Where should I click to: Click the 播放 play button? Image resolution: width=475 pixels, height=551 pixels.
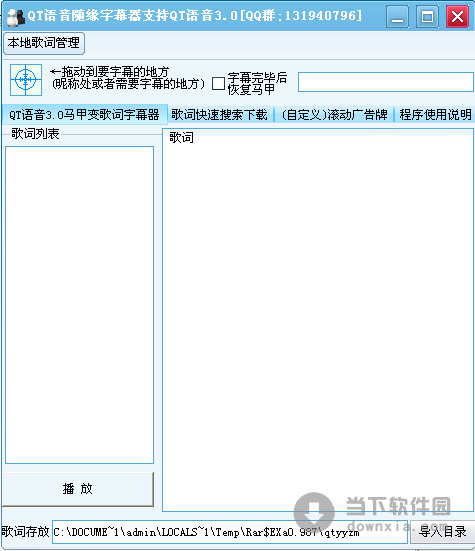pos(78,489)
